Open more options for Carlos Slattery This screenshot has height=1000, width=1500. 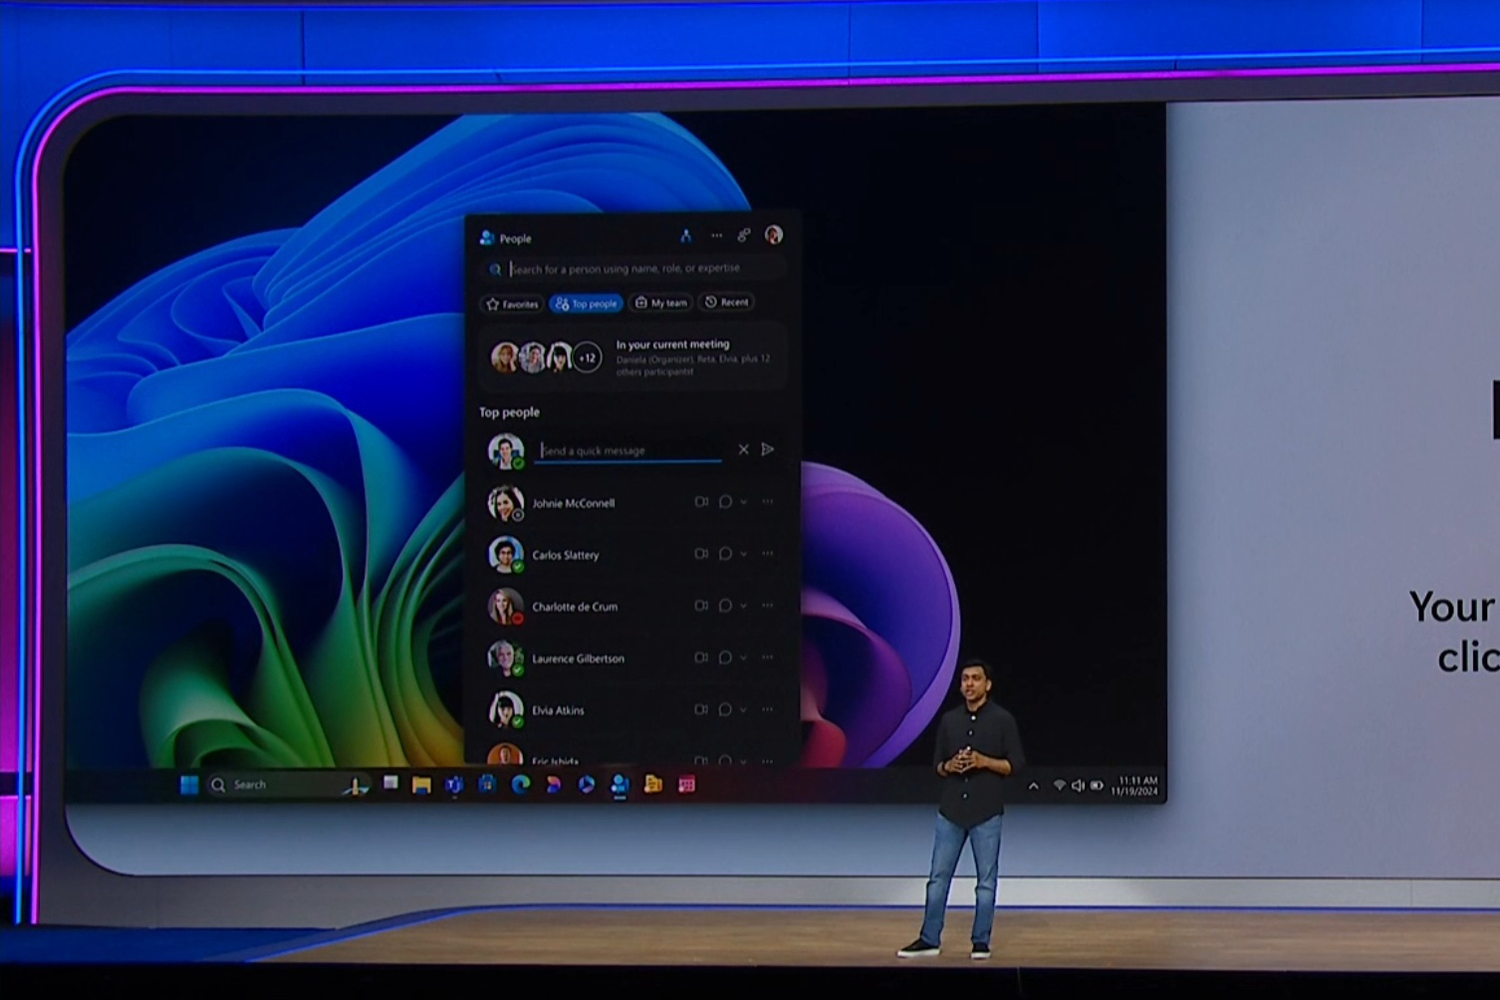point(767,554)
